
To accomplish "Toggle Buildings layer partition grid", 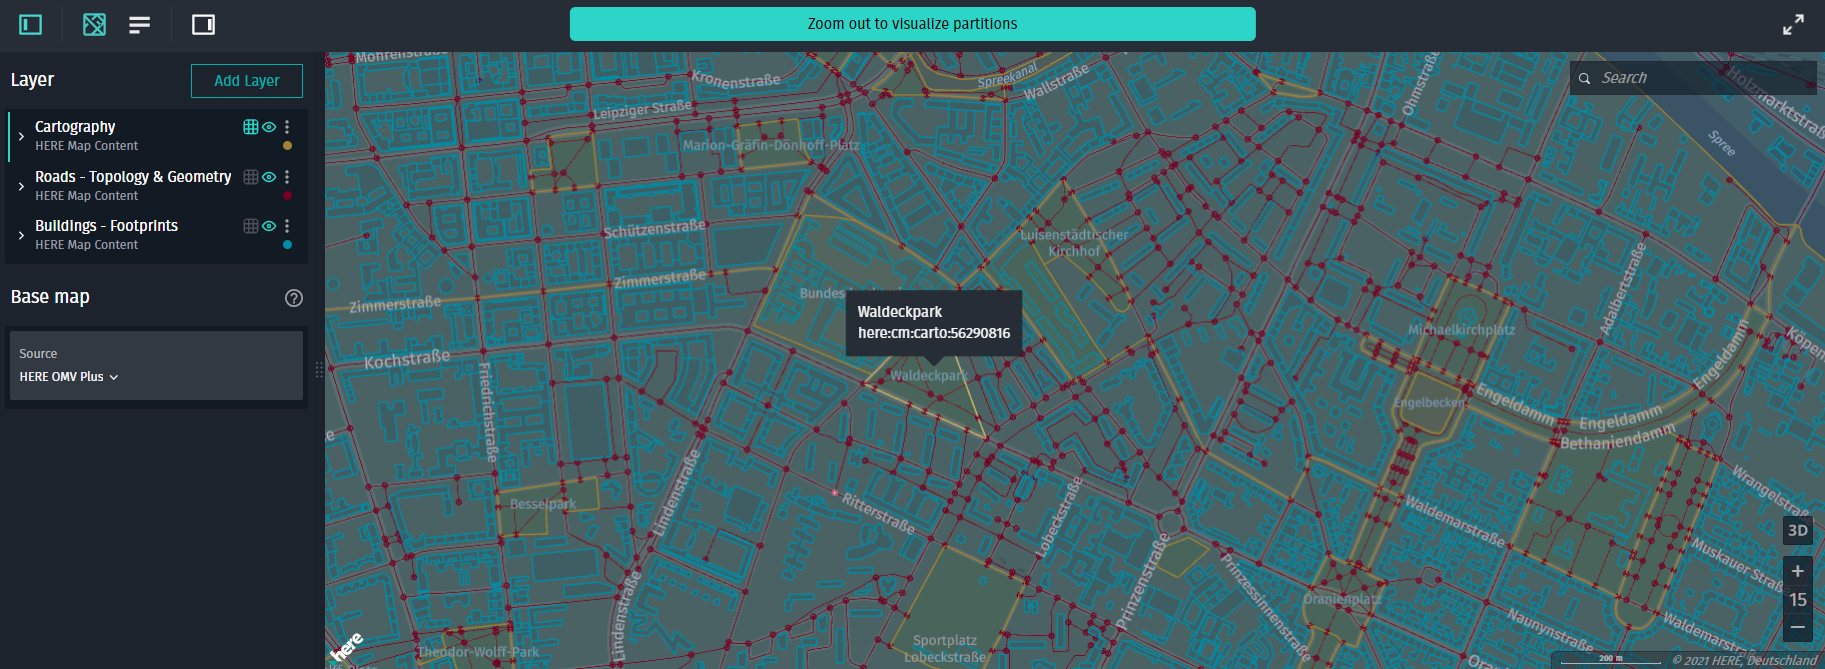I will coord(251,226).
